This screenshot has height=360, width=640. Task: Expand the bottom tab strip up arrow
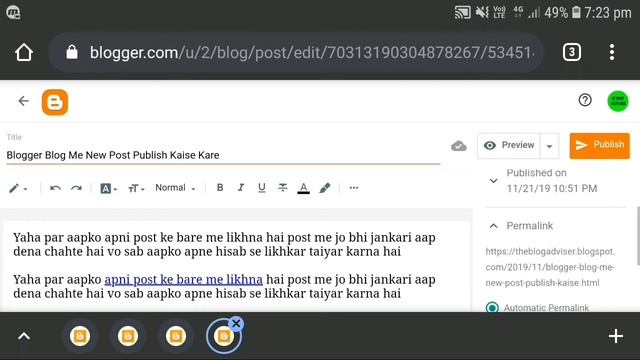click(24, 336)
